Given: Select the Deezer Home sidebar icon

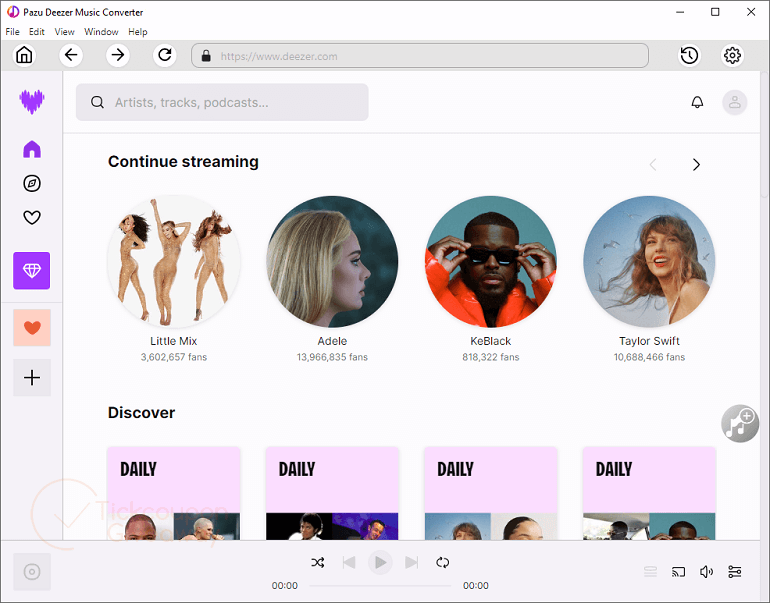Looking at the screenshot, I should tap(32, 149).
